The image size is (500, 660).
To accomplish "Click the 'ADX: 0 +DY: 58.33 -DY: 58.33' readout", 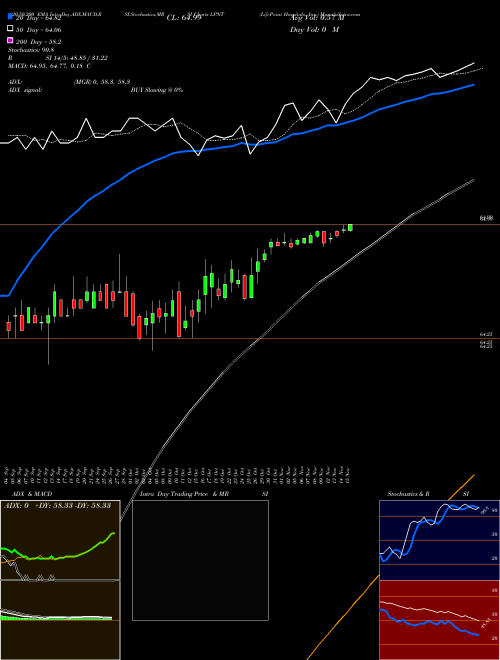I will (x=57, y=505).
